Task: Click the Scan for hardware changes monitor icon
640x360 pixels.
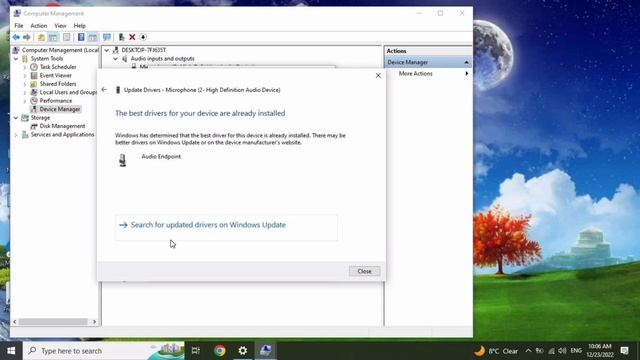Action: [x=107, y=37]
